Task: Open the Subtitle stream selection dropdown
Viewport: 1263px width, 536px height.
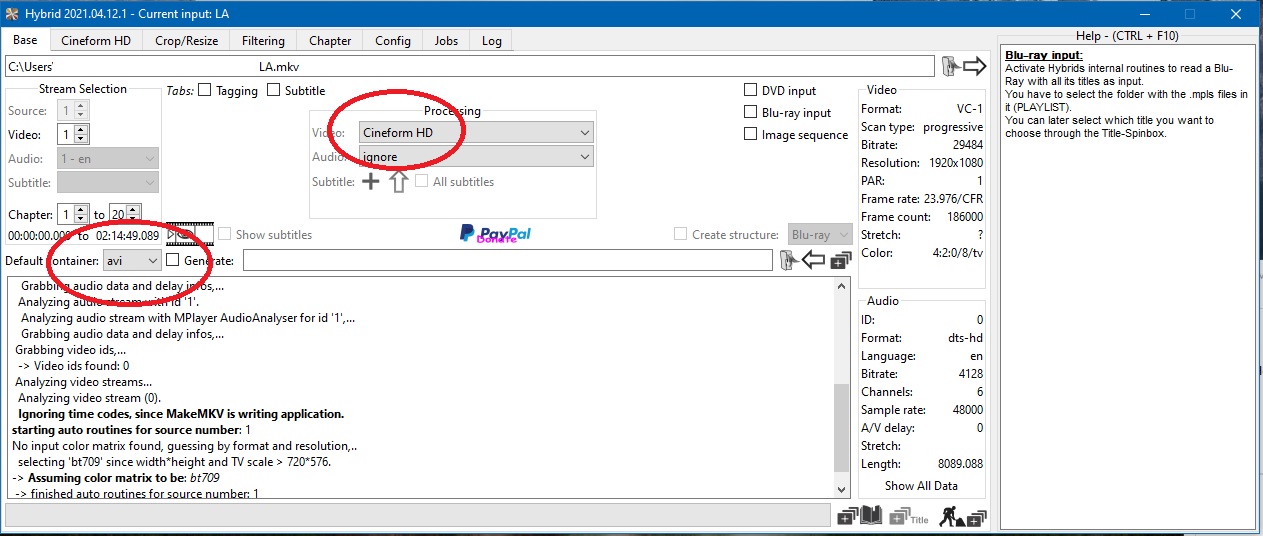Action: click(108, 182)
